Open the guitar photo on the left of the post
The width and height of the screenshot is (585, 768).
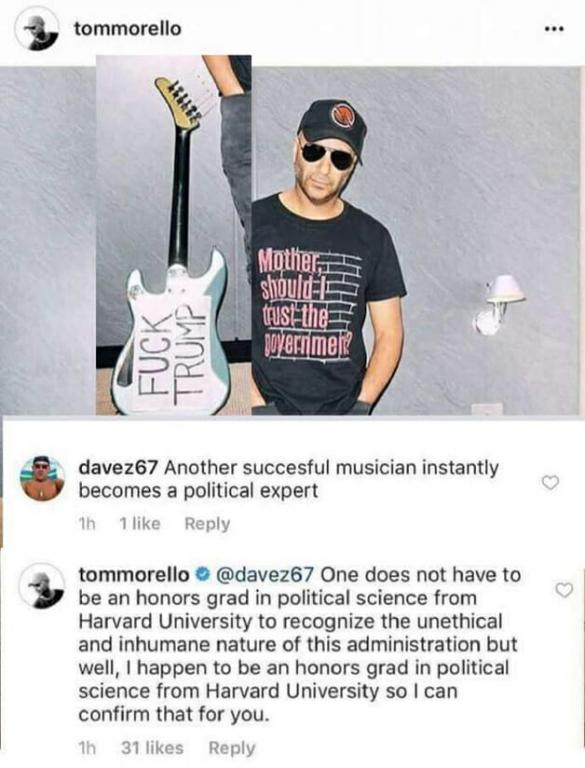click(173, 235)
